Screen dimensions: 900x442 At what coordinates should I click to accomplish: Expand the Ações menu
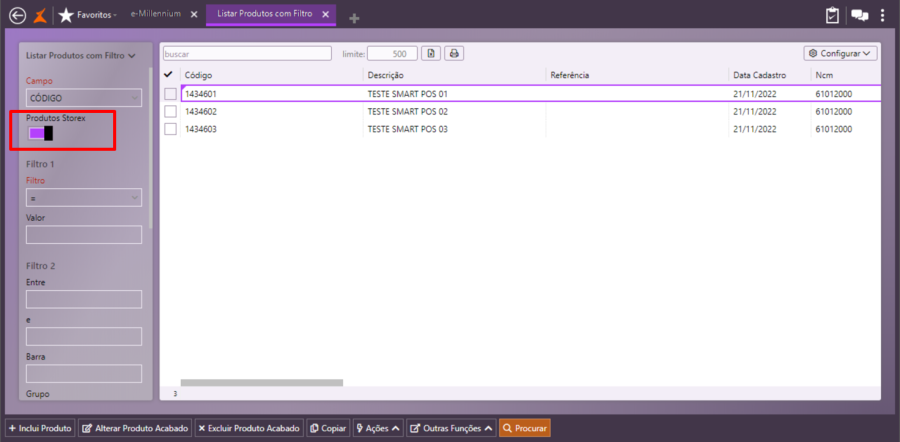point(378,428)
